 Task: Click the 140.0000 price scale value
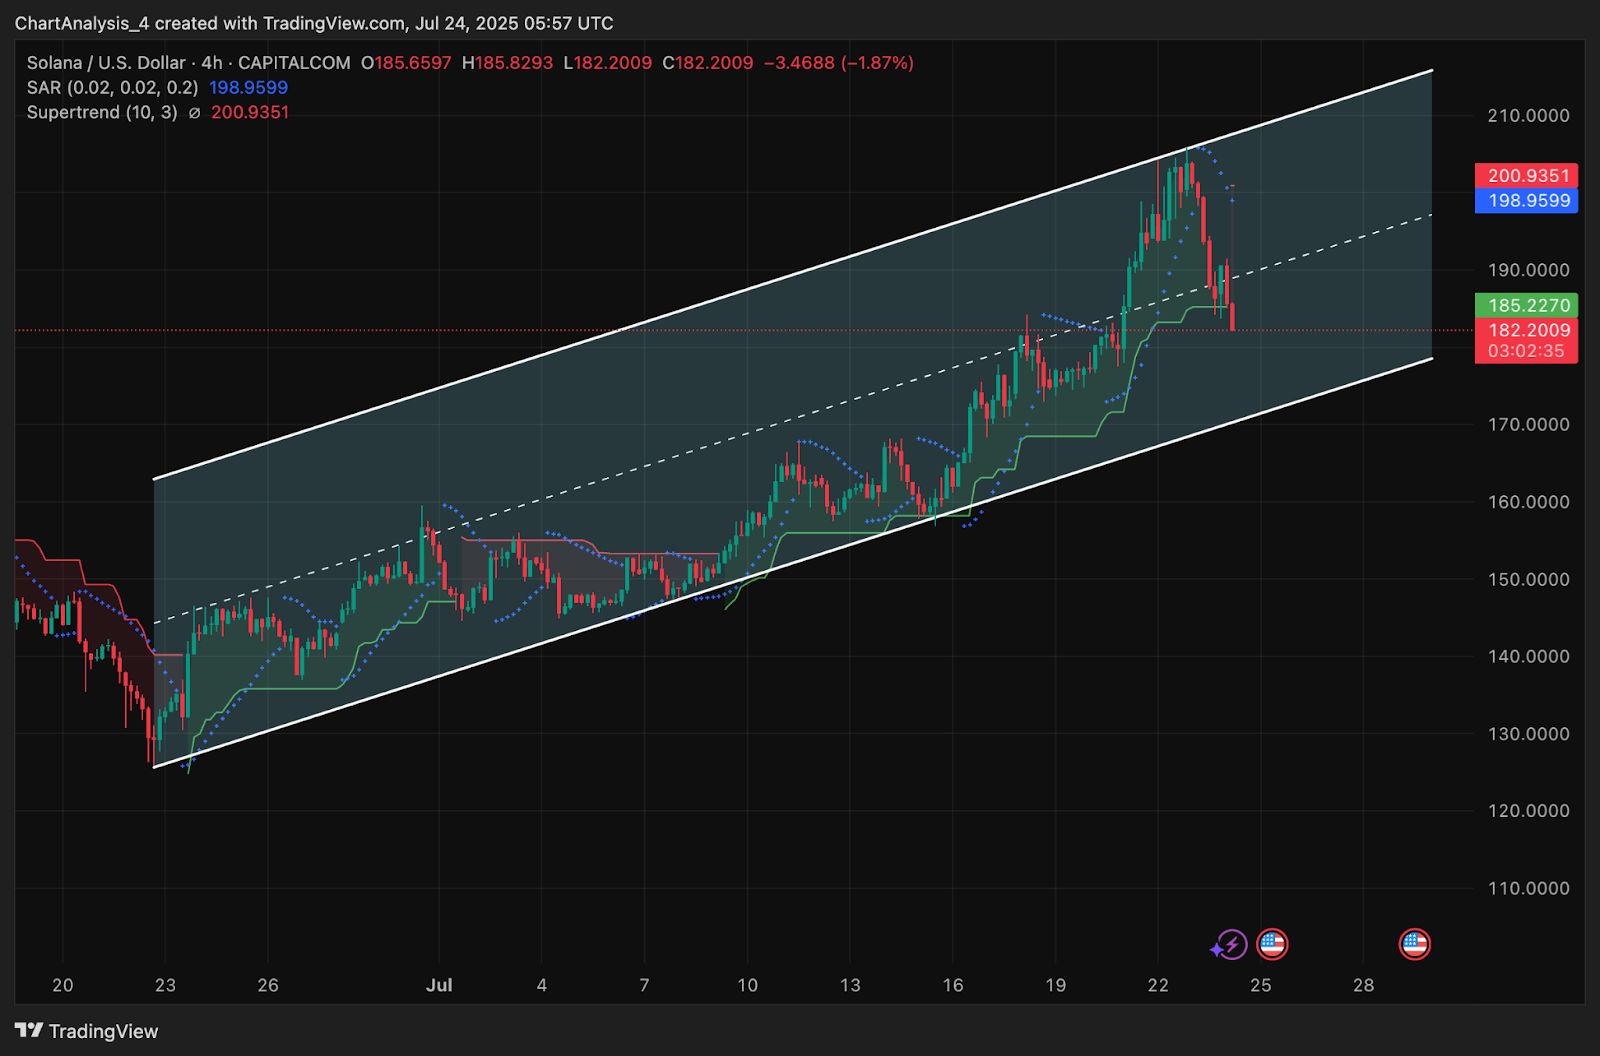point(1528,657)
